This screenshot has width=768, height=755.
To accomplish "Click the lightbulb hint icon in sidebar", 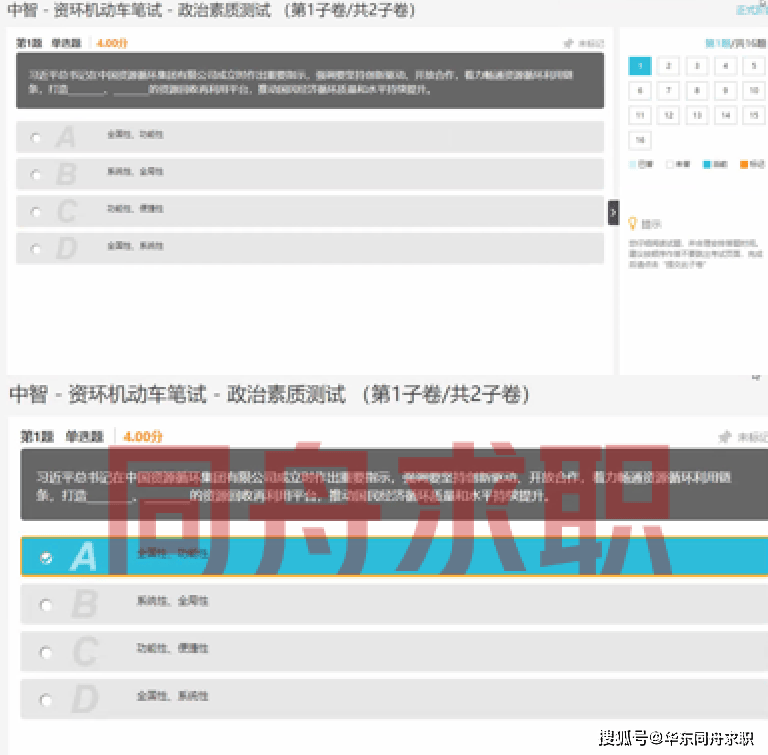I will pos(632,224).
